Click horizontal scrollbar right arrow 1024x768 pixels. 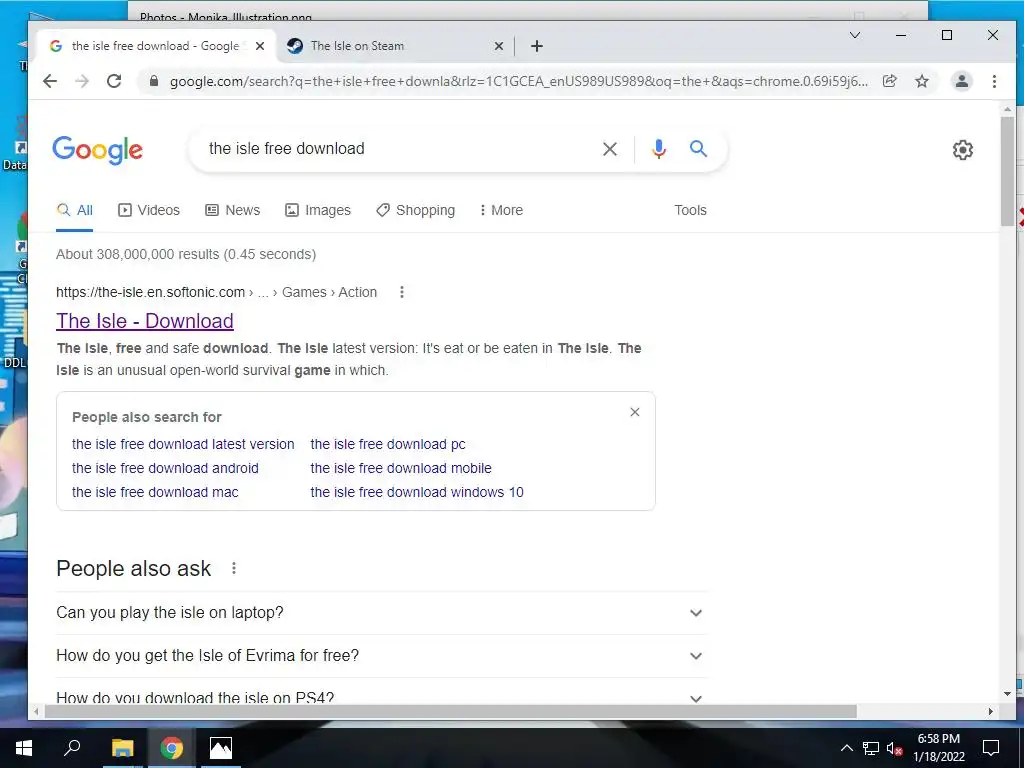tap(991, 711)
